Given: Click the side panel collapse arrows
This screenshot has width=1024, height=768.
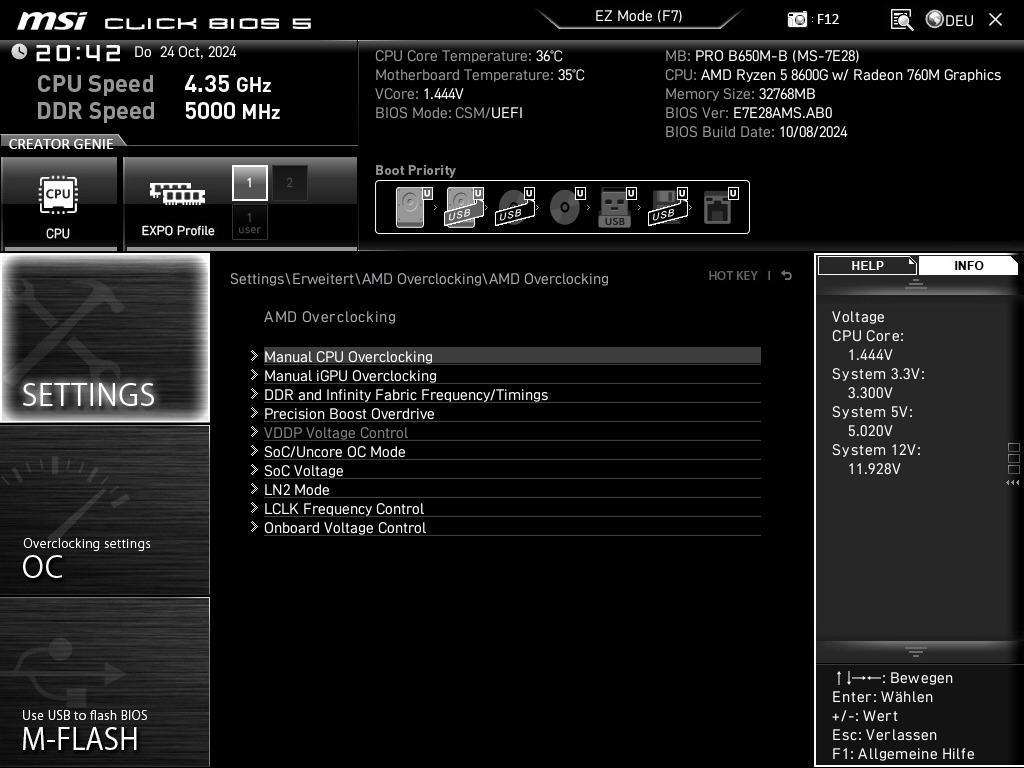Looking at the screenshot, I should pyautogui.click(x=1012, y=483).
